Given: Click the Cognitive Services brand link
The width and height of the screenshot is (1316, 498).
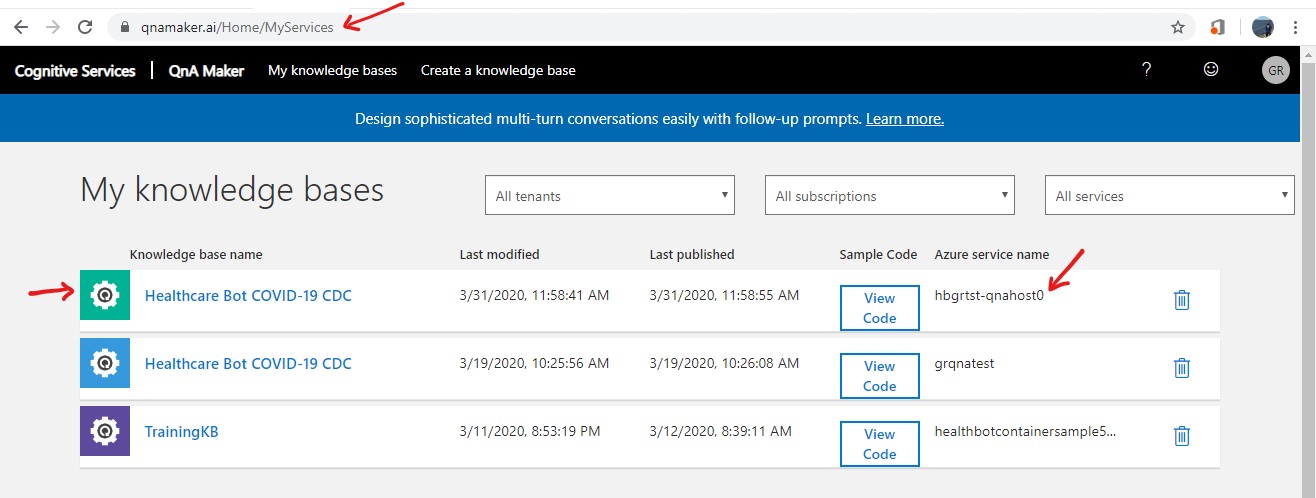Looking at the screenshot, I should point(75,70).
